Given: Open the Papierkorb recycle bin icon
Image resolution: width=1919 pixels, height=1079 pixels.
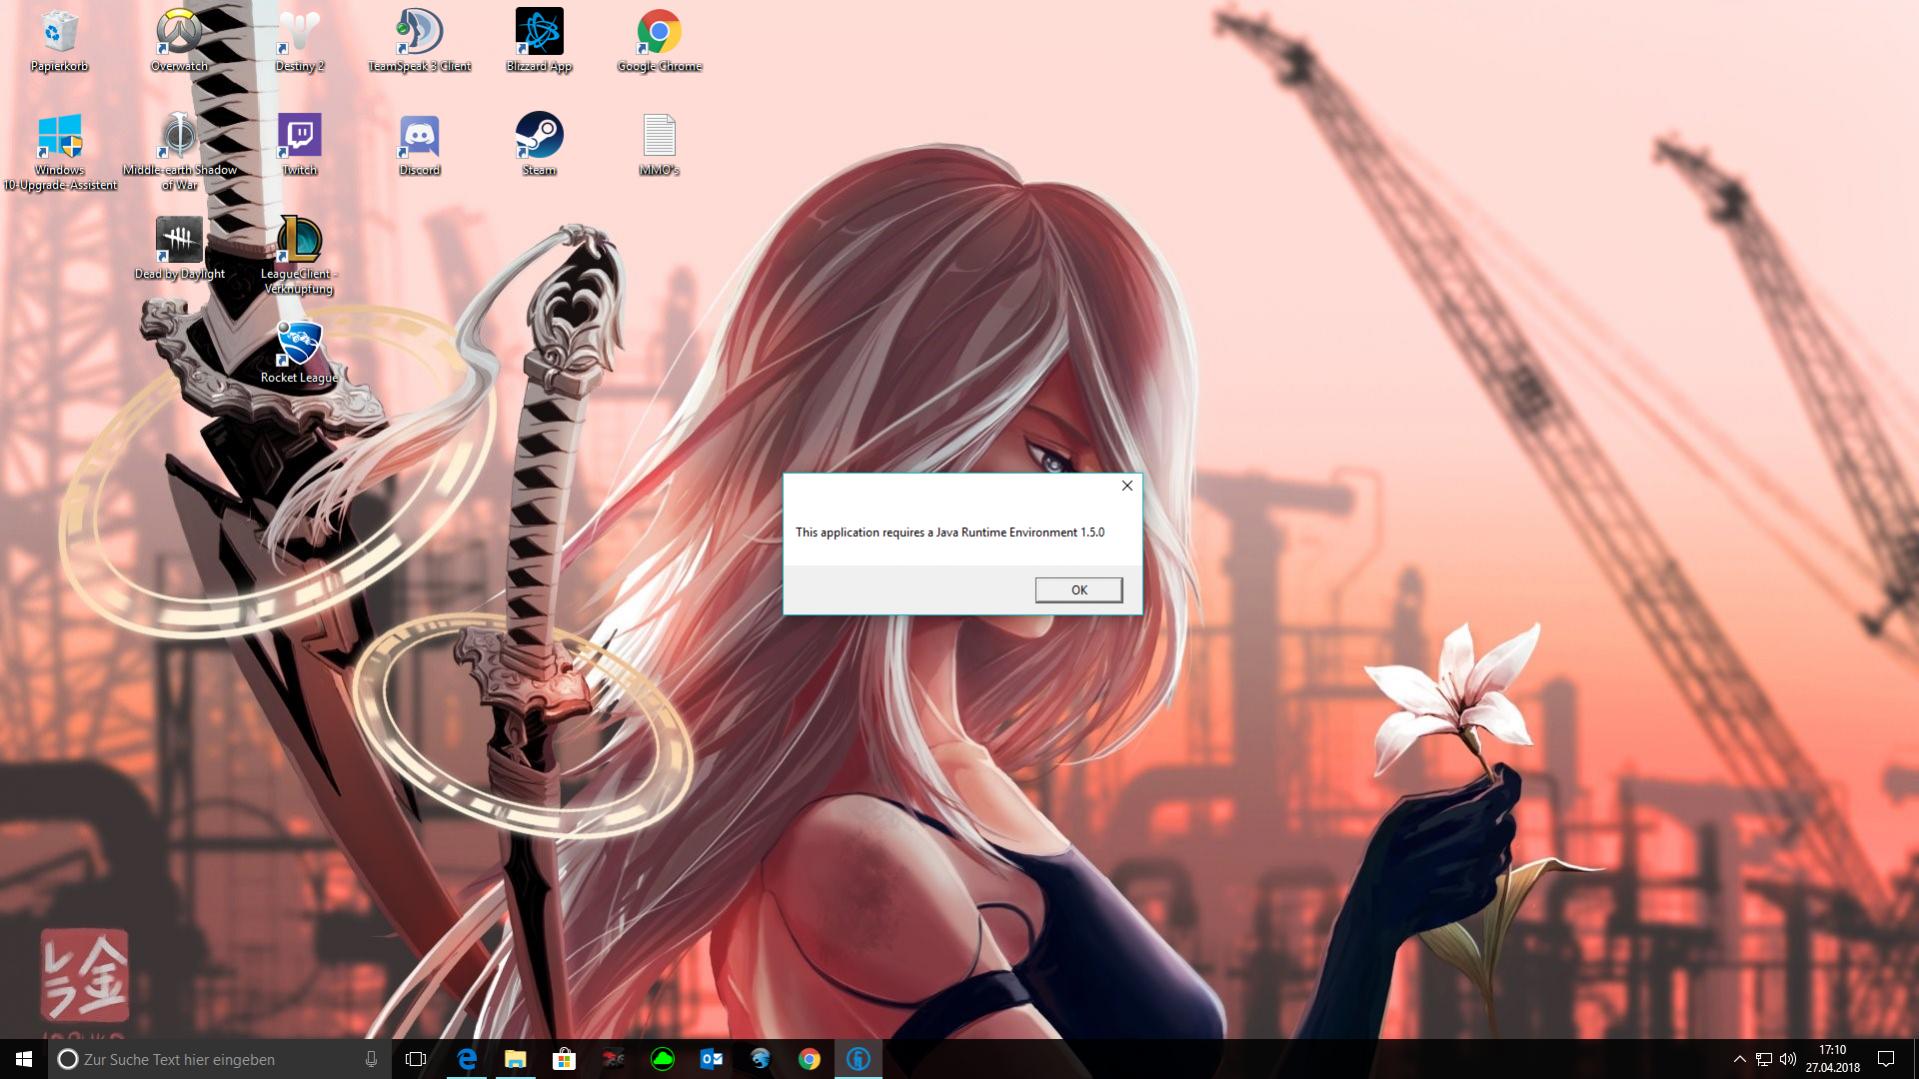Looking at the screenshot, I should coord(59,41).
